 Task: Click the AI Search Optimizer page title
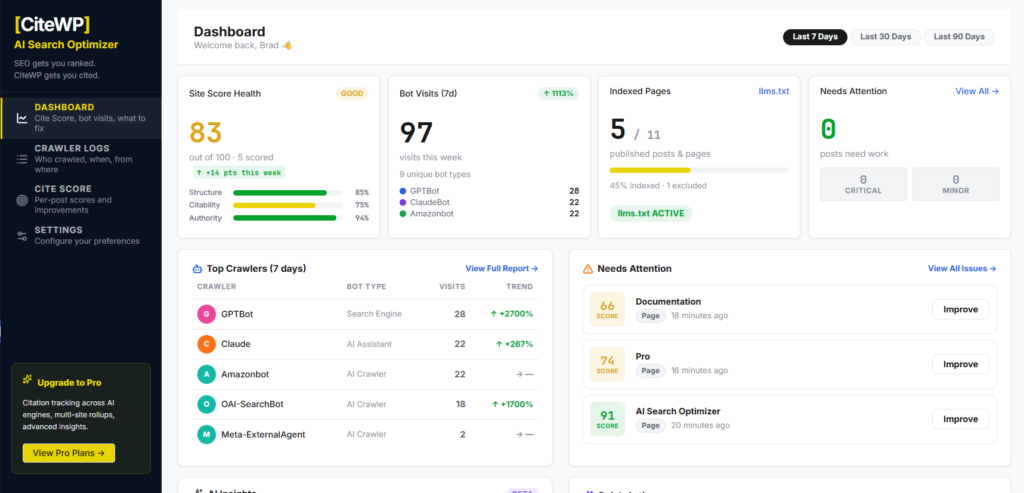point(678,411)
